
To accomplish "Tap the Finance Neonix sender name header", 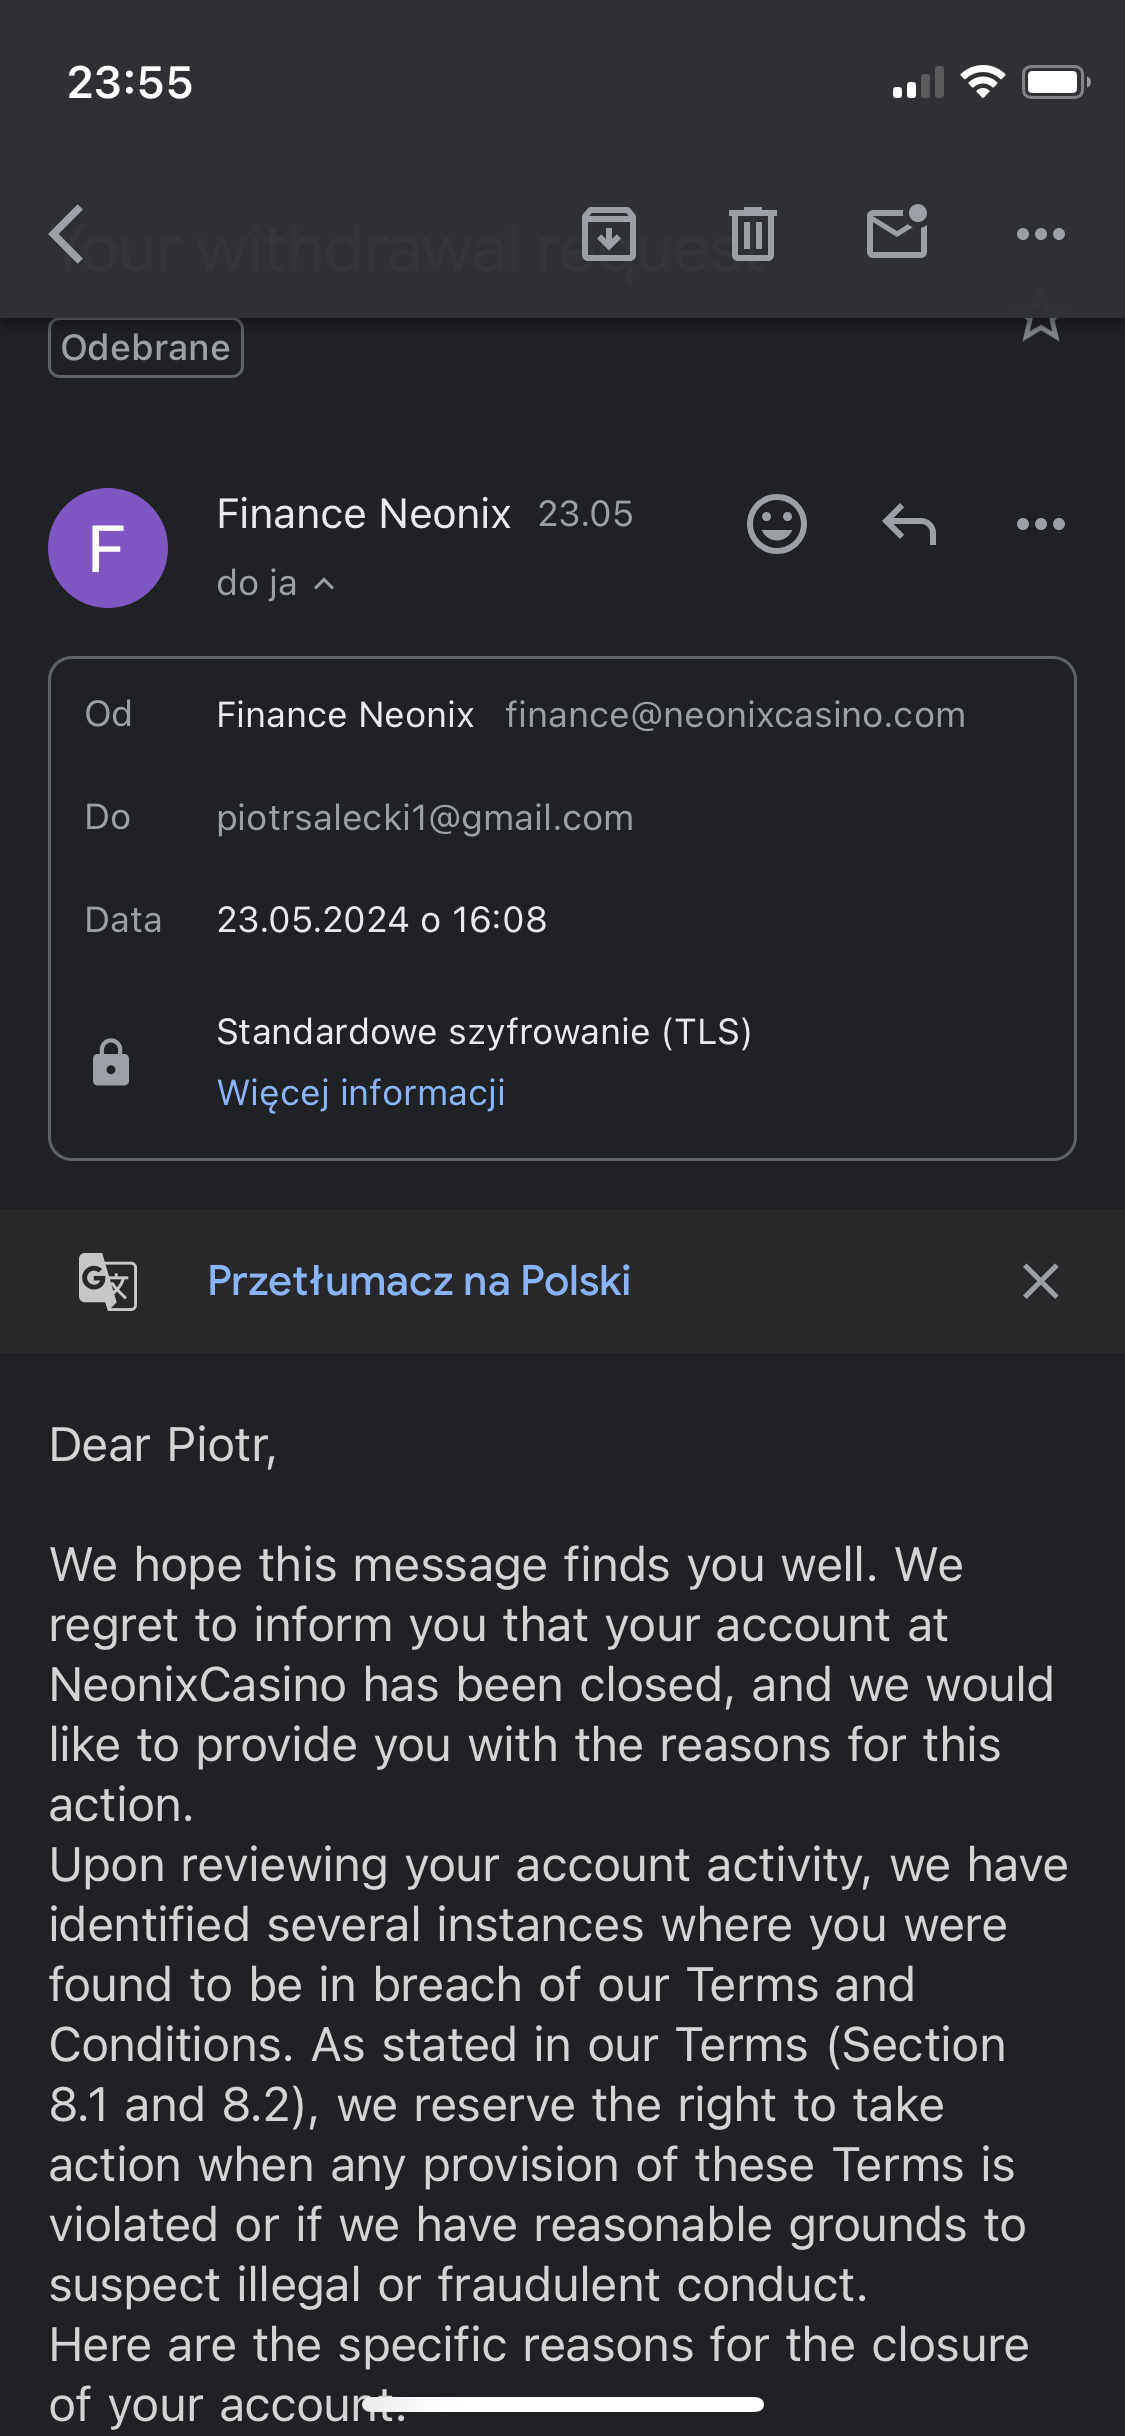I will click(364, 514).
